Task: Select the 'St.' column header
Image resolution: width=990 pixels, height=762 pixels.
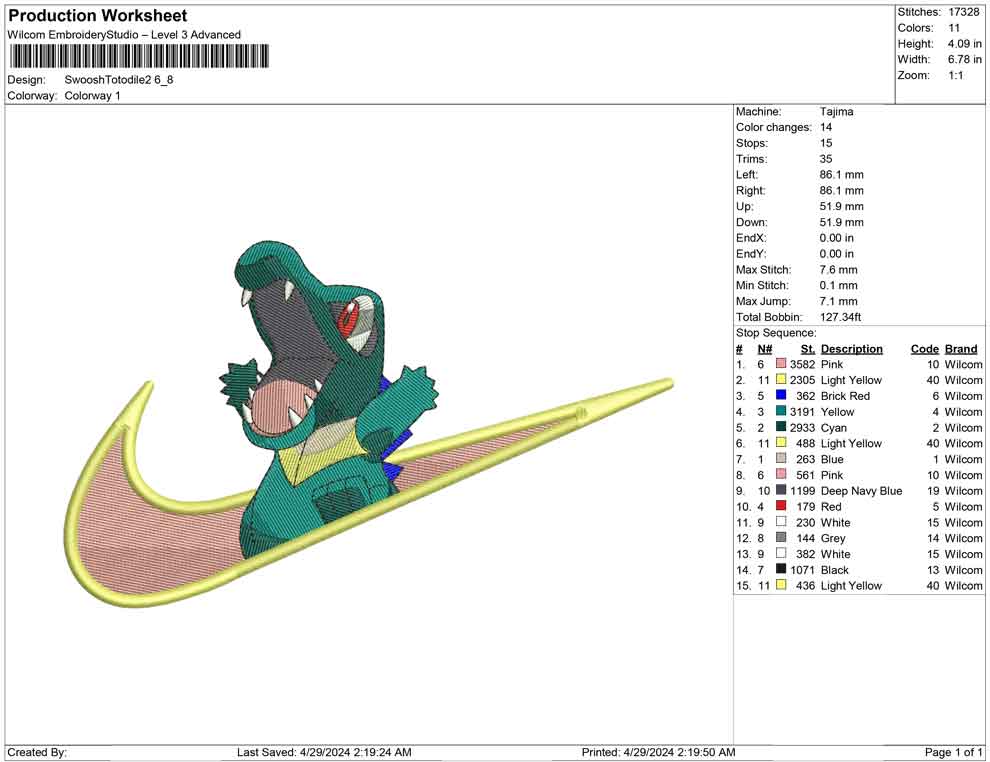Action: point(808,349)
